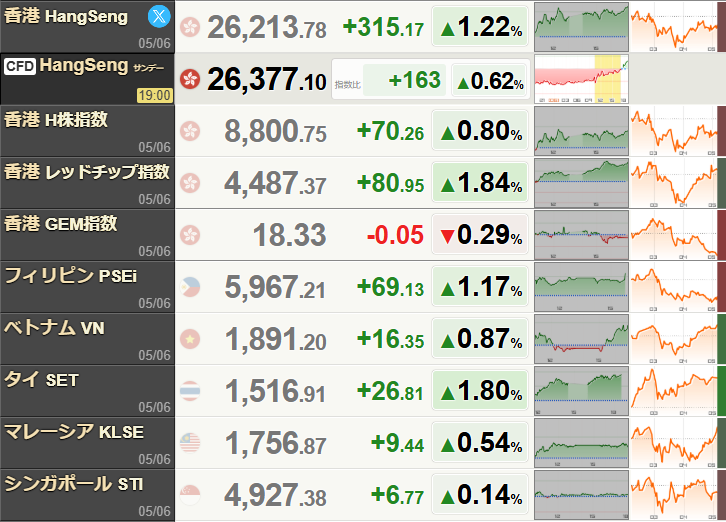Open タイ SET orange long-term chart
The image size is (726, 522).
(674, 391)
